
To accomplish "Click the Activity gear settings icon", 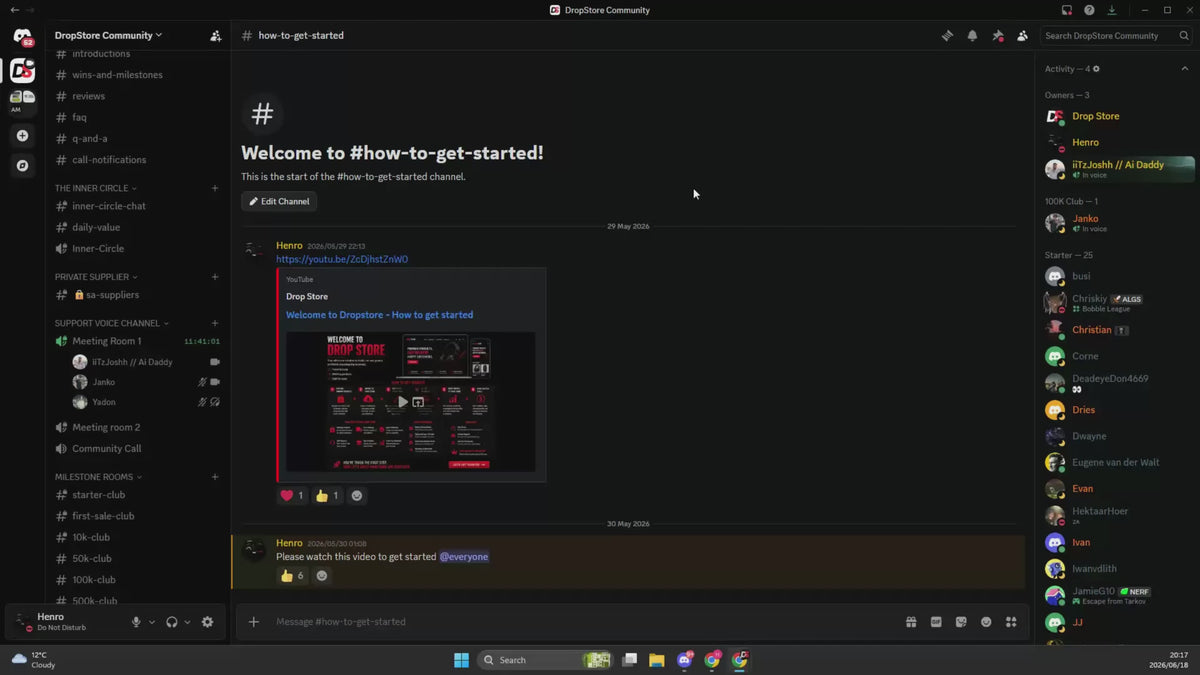I will tap(1096, 69).
